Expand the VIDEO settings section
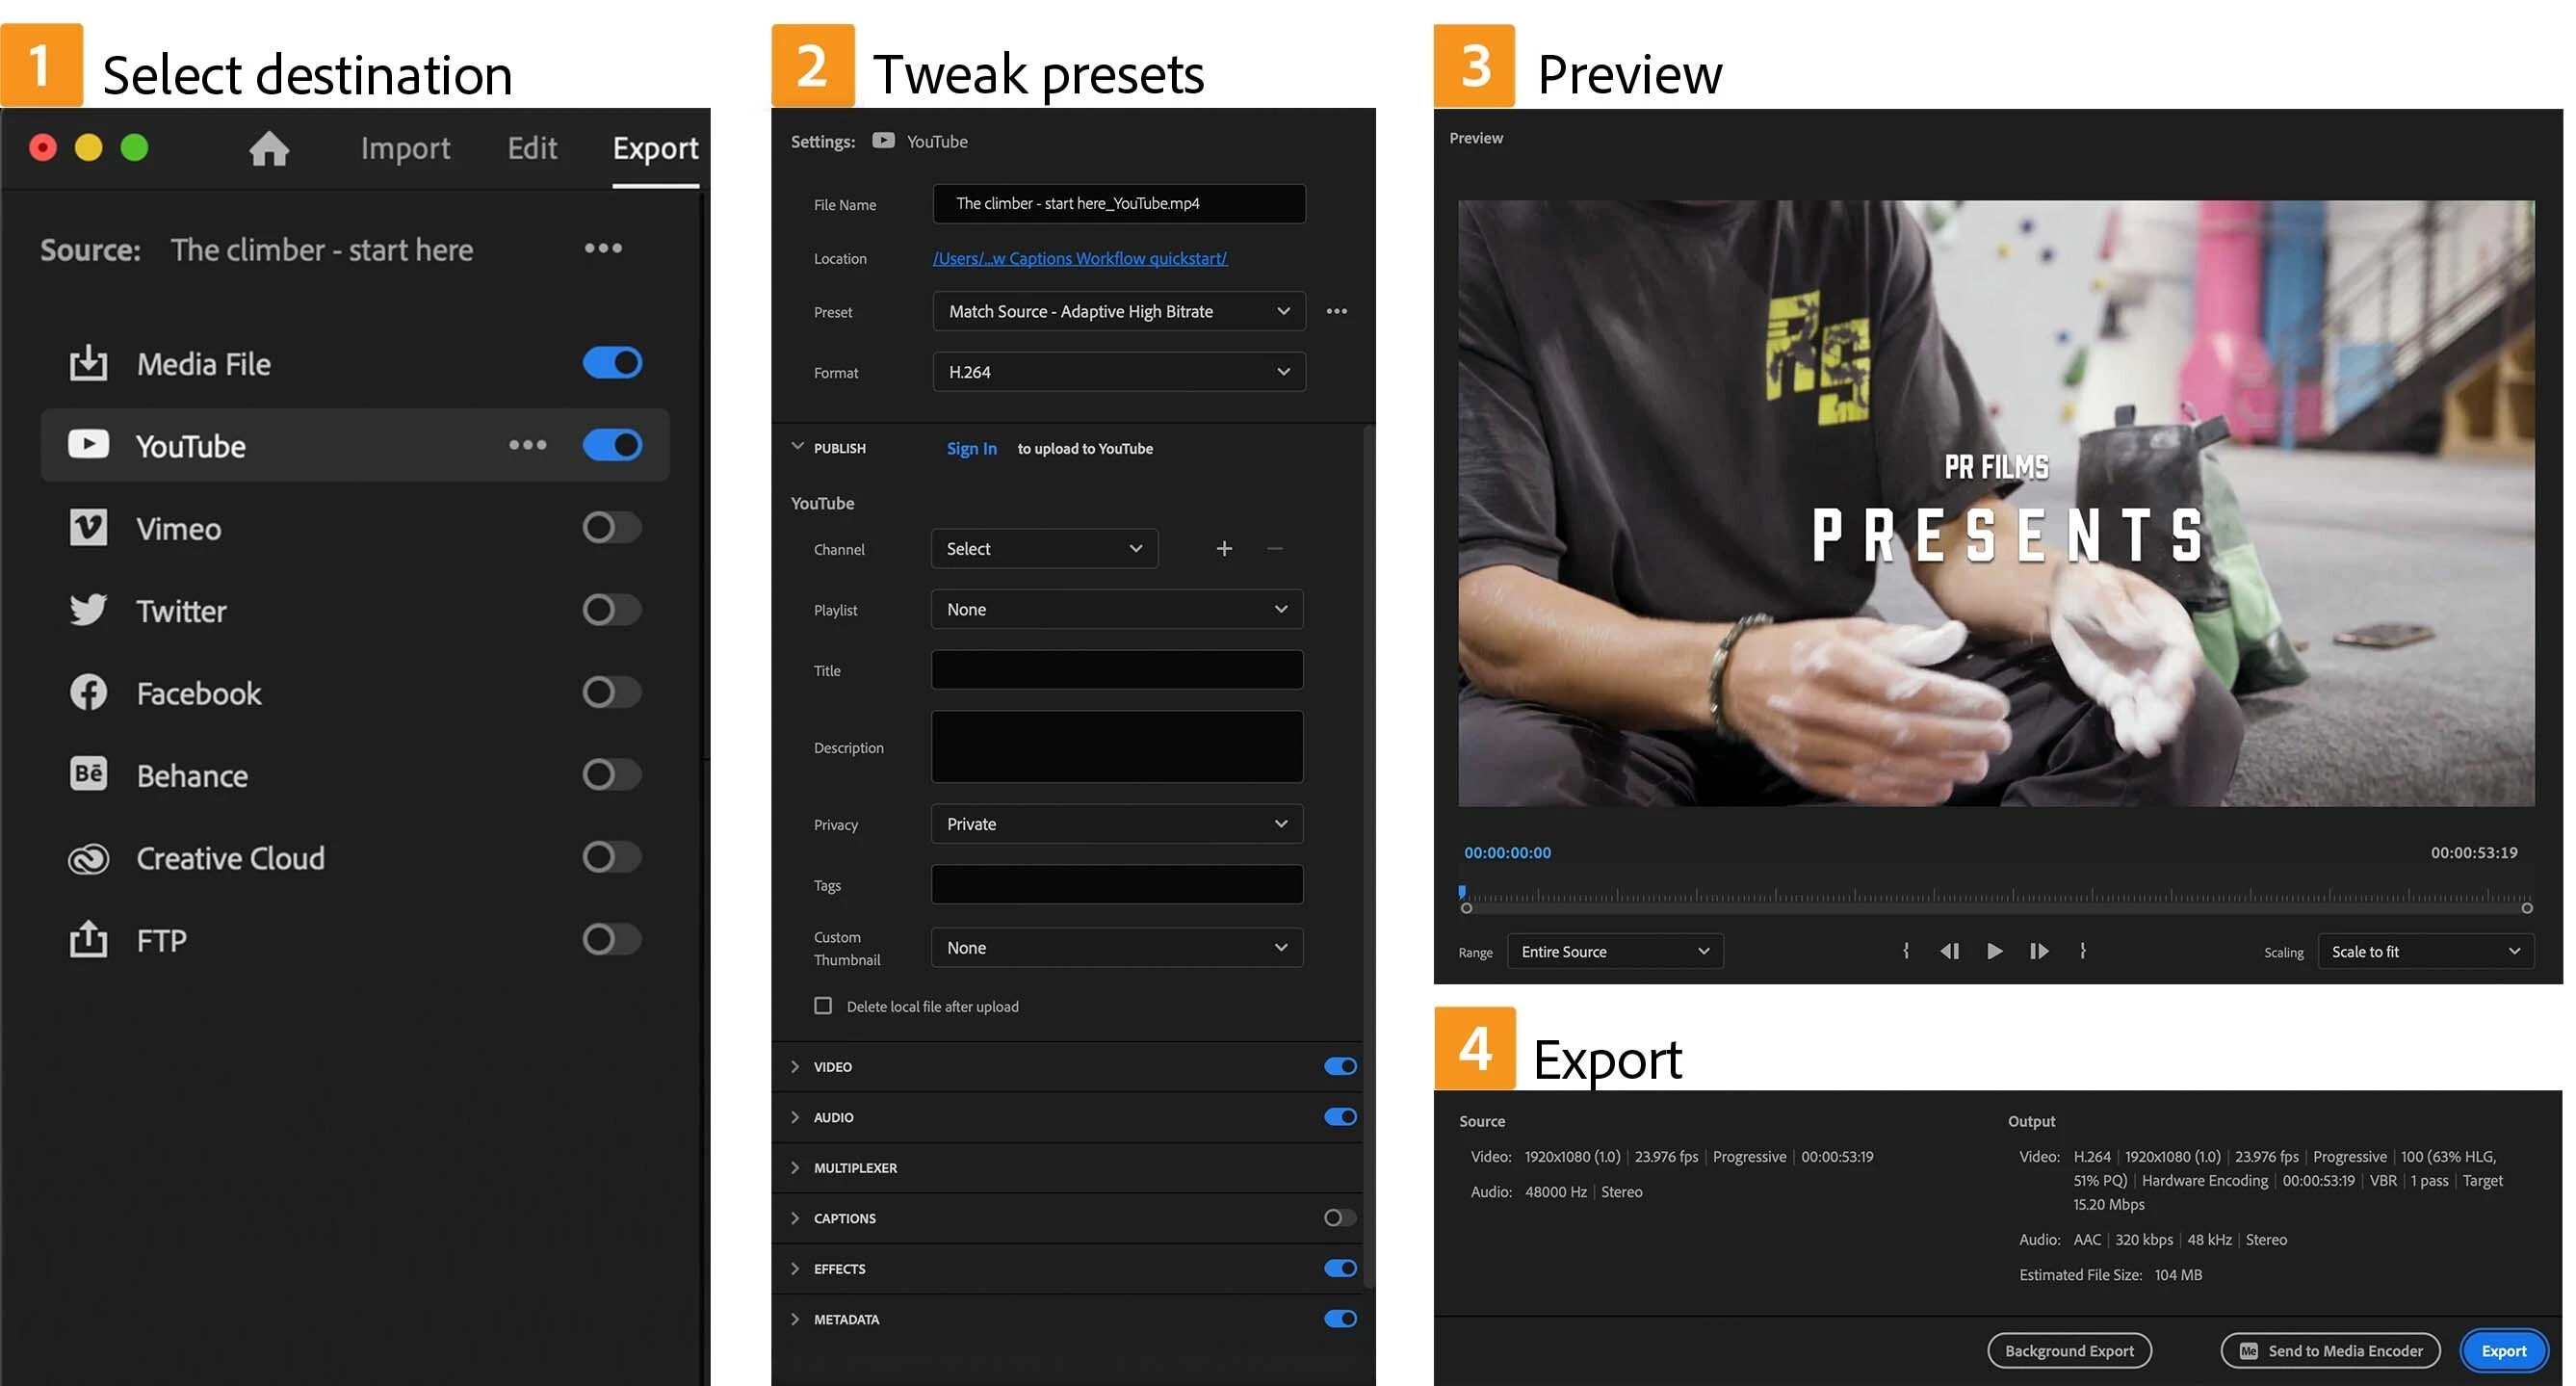Image resolution: width=2576 pixels, height=1386 pixels. tap(796, 1067)
